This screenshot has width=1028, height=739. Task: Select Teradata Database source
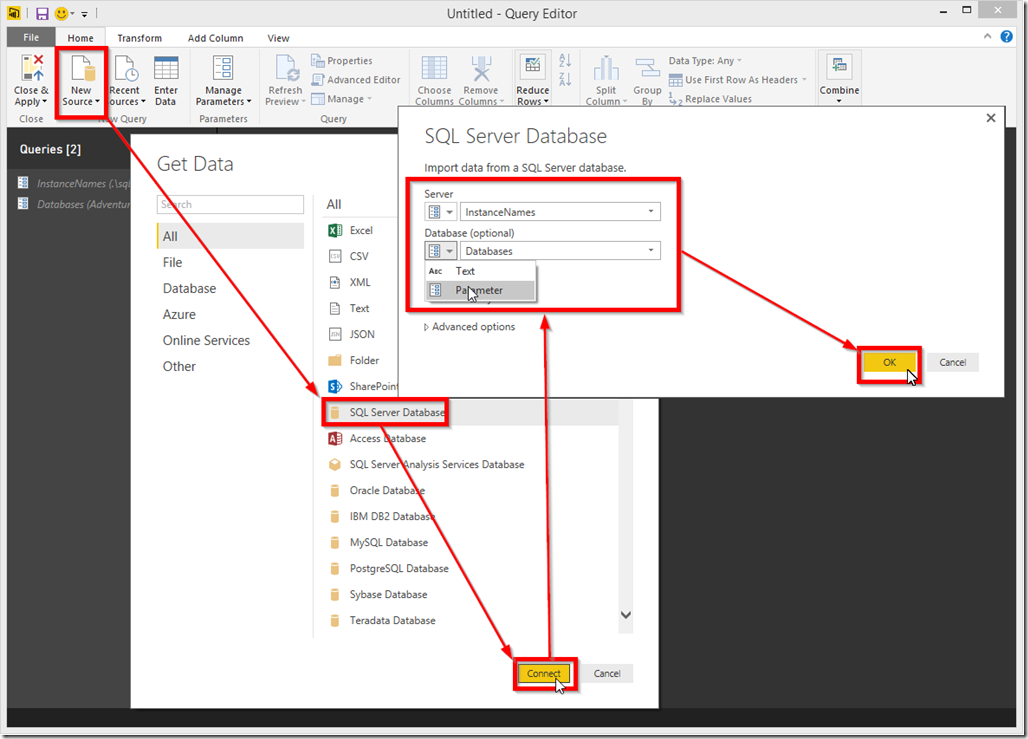(382, 620)
